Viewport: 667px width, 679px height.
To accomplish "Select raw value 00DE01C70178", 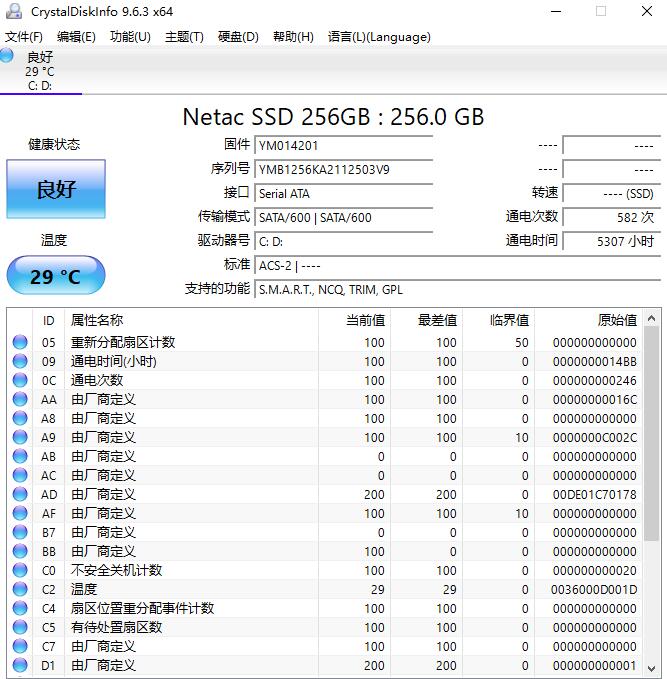I will pos(594,495).
